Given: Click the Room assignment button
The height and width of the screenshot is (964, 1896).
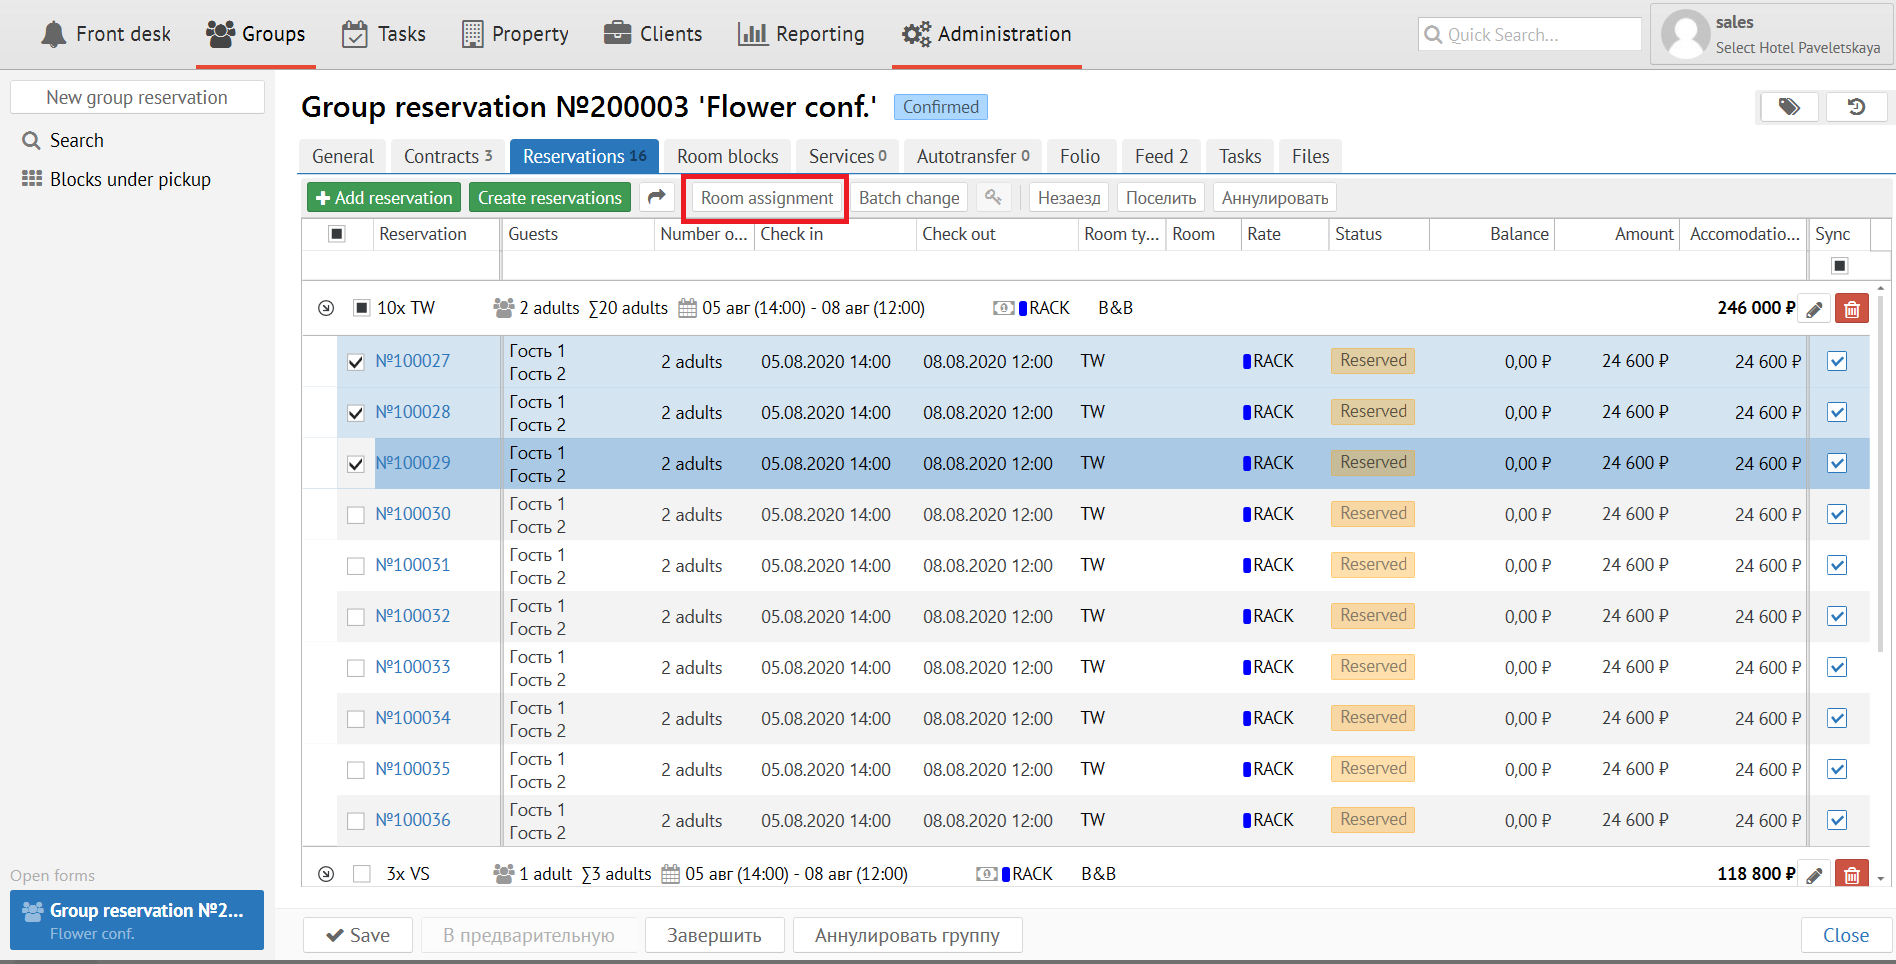Looking at the screenshot, I should click(x=766, y=198).
